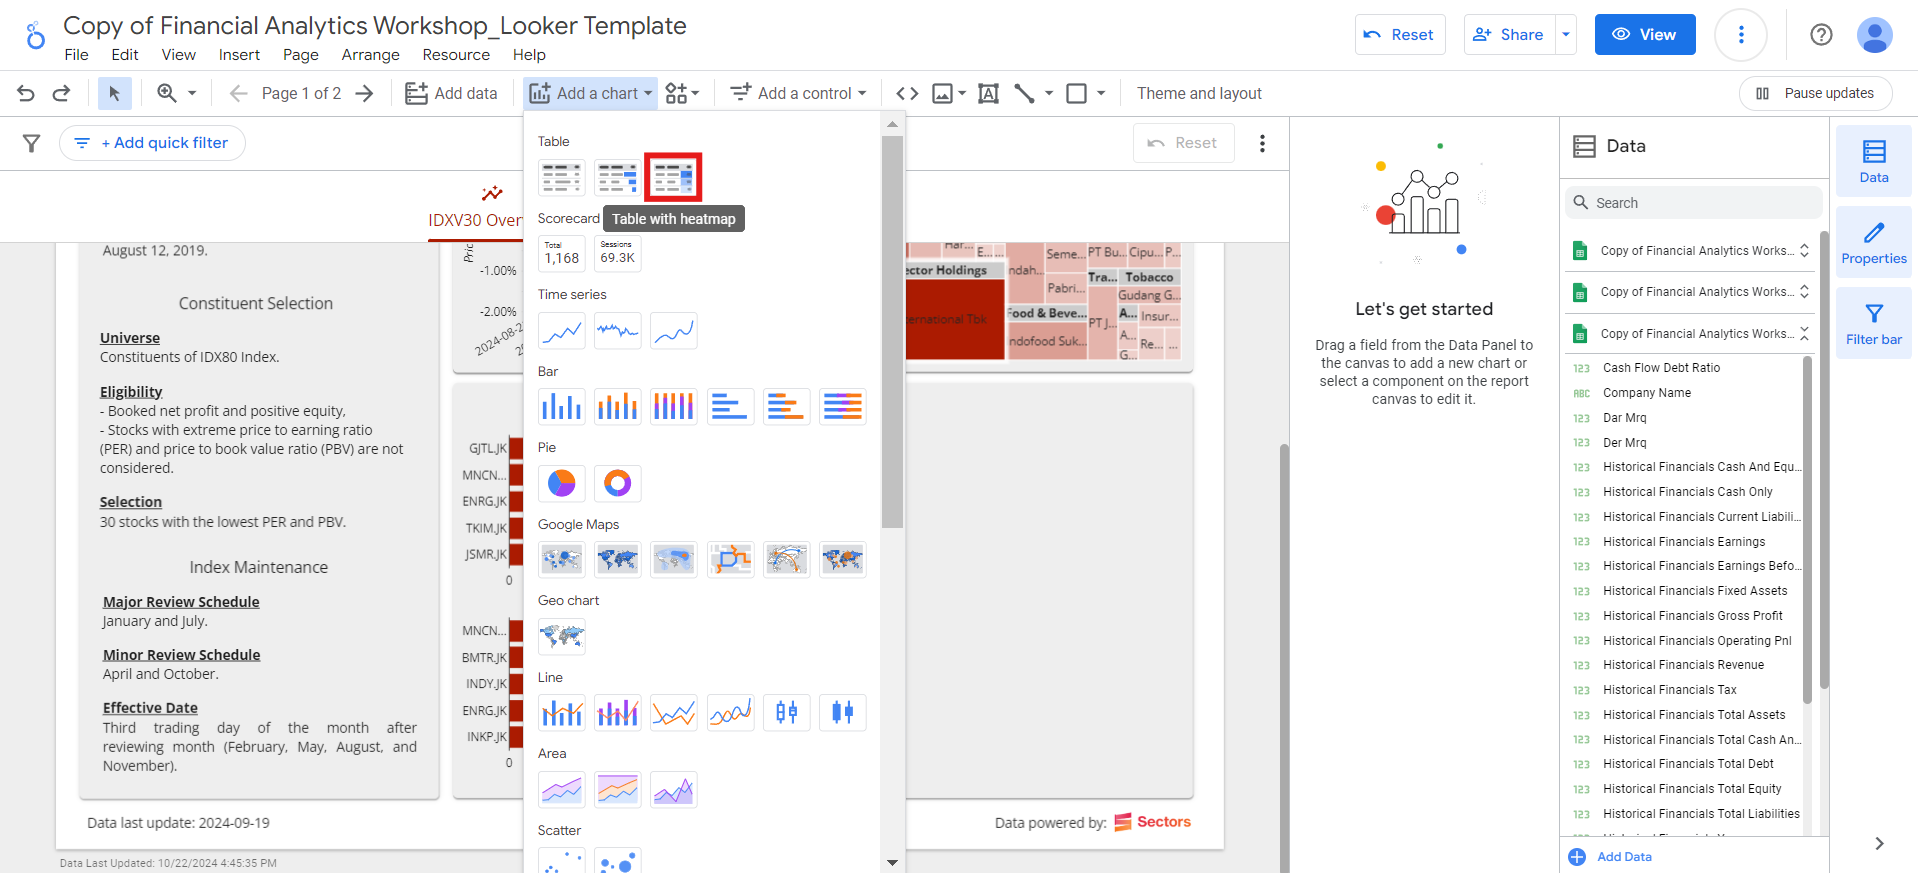
Task: Expand the second data source entry
Action: pyautogui.click(x=1804, y=292)
